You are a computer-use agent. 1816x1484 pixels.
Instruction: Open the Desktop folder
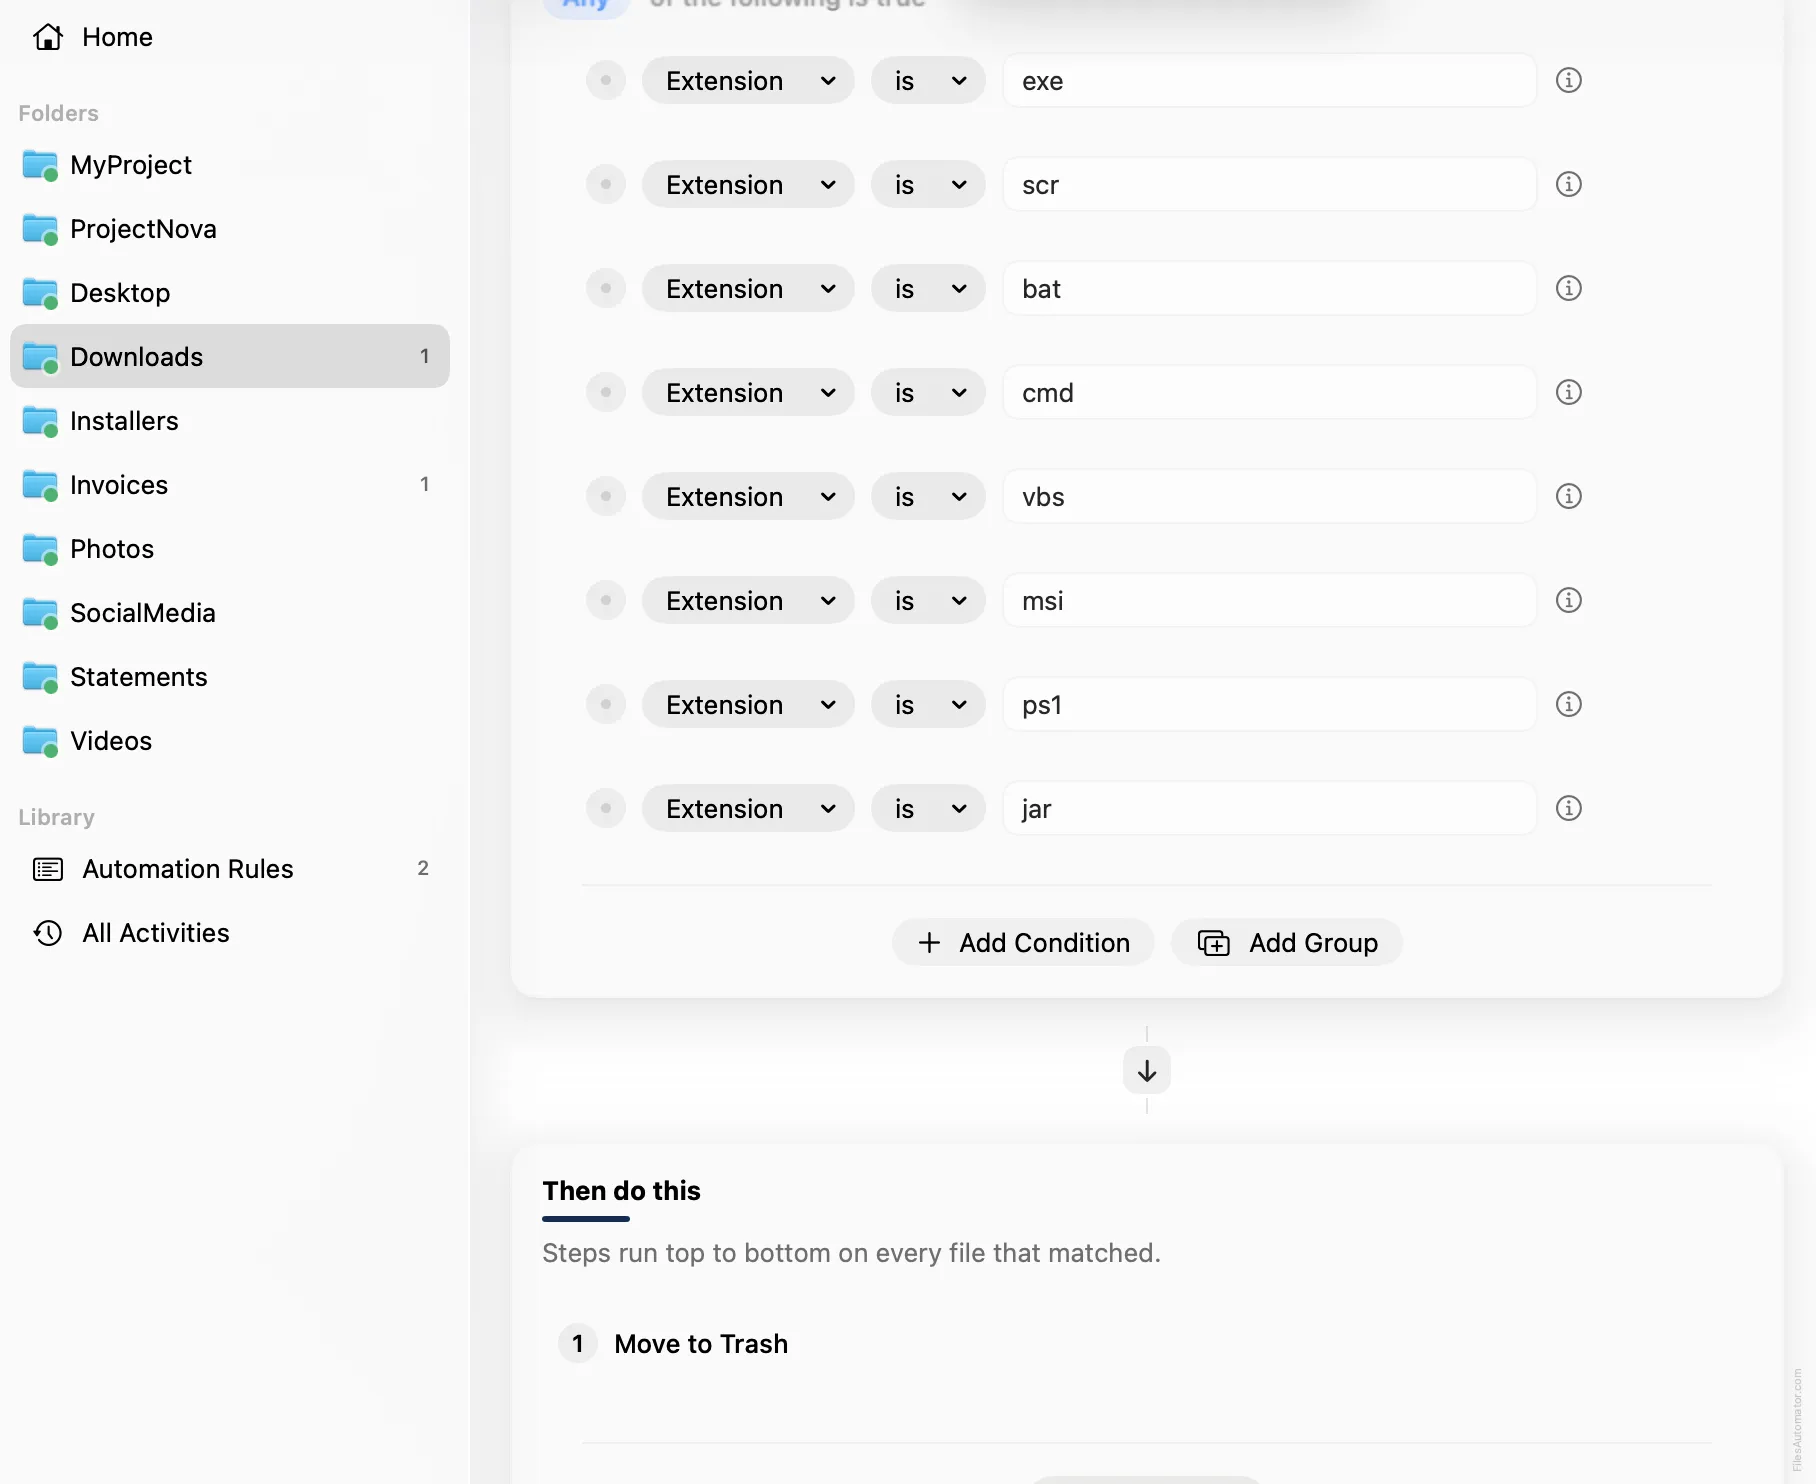click(x=230, y=293)
